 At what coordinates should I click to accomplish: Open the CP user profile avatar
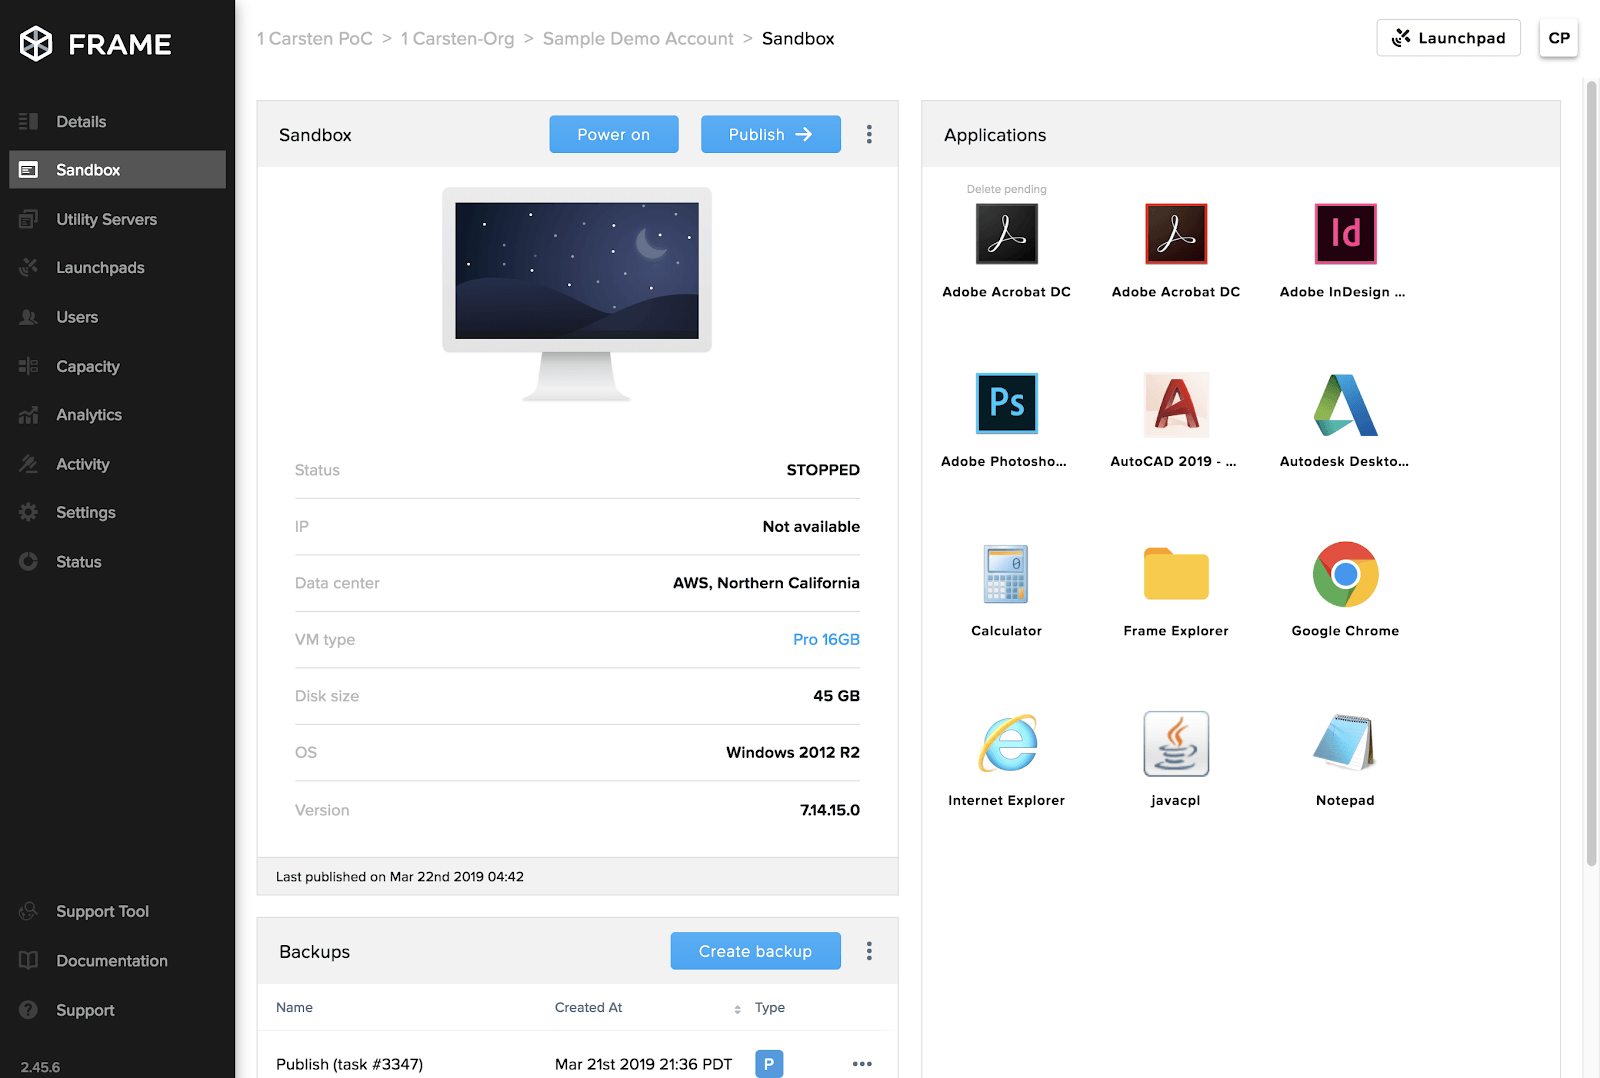(1558, 38)
